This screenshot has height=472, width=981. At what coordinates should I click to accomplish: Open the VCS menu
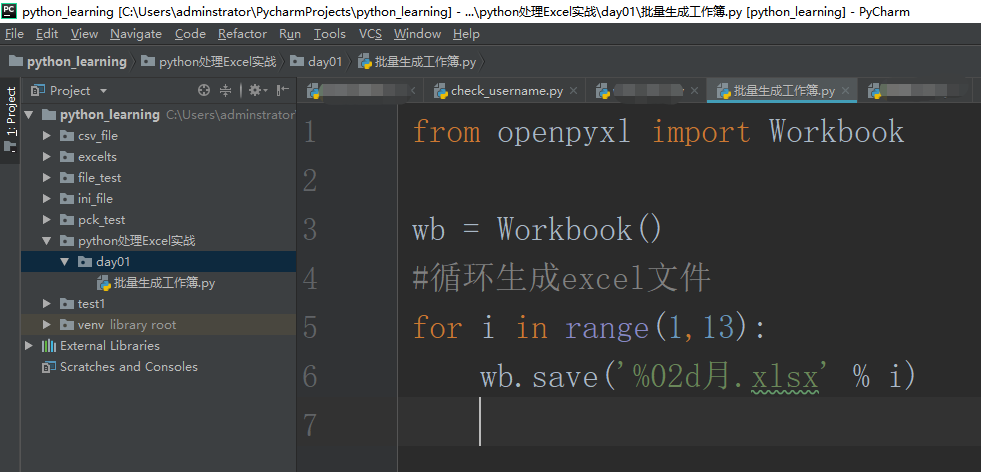click(370, 34)
